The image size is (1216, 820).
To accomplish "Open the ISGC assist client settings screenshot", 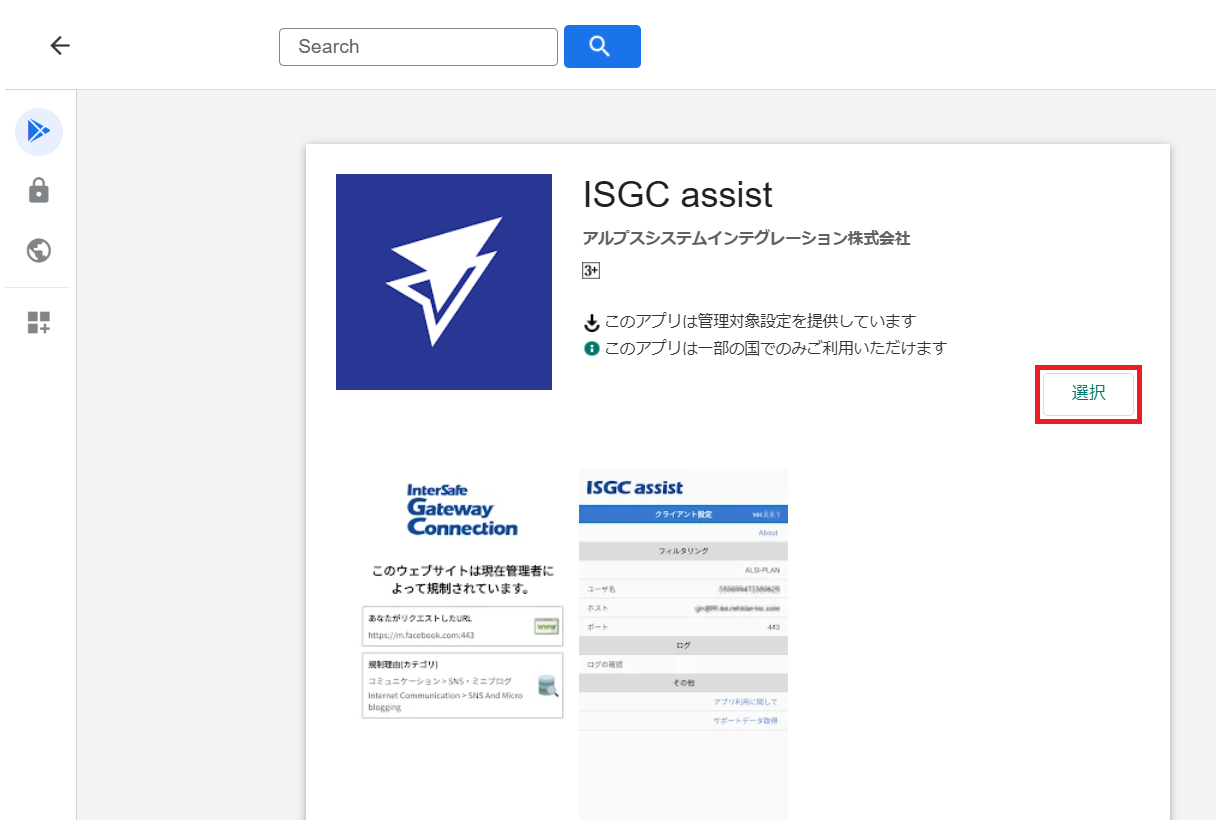I will click(x=683, y=640).
